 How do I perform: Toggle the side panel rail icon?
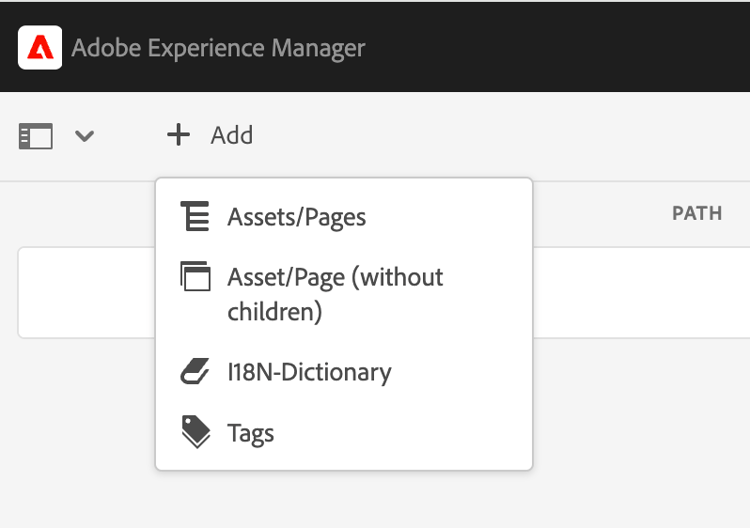click(x=35, y=136)
